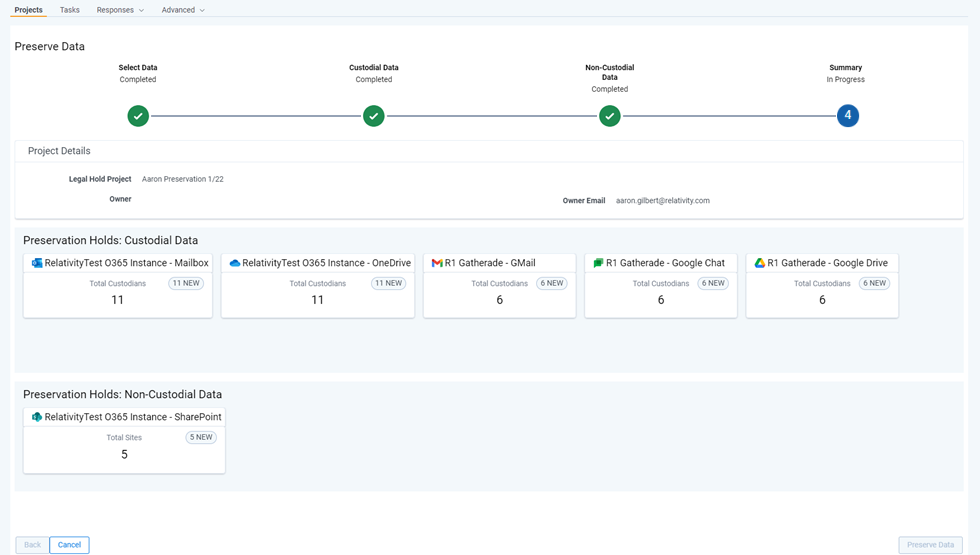The height and width of the screenshot is (555, 980).
Task: Switch to the Projects tab
Action: tap(29, 10)
